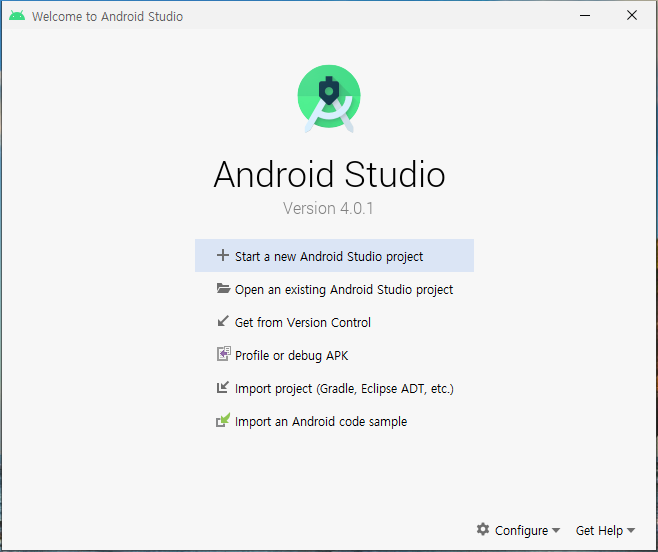
Task: Expand the Get Help dropdown arrow
Action: [631, 531]
